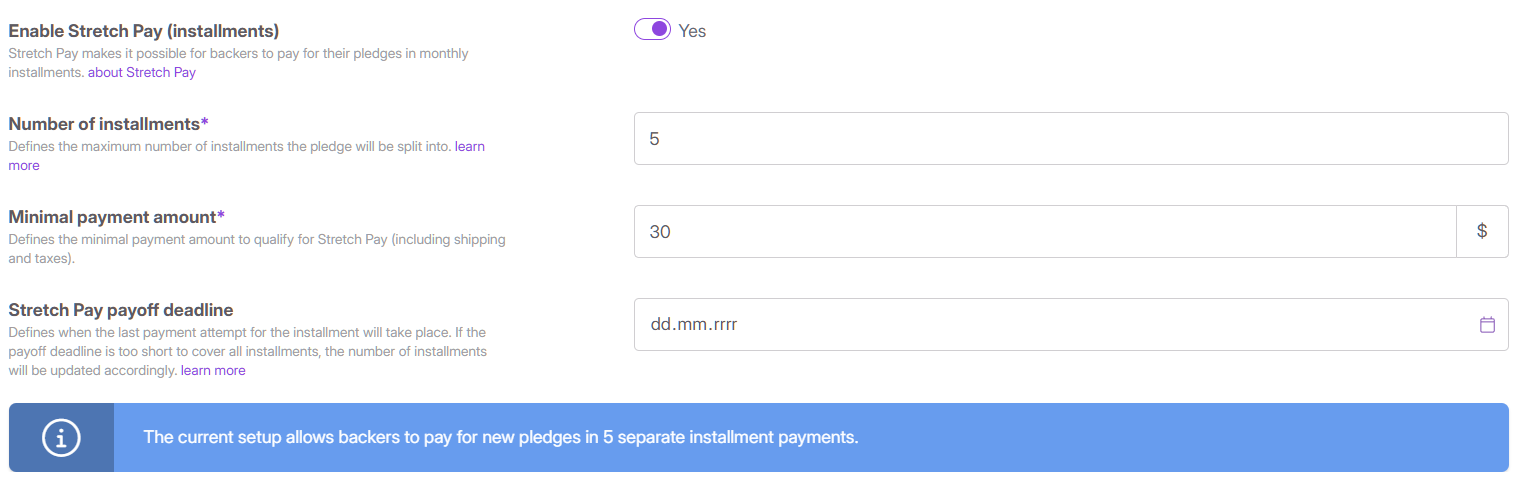Toggle the Enable Stretch Pay switch
Screen dimensions: 1520x483
(x=651, y=30)
